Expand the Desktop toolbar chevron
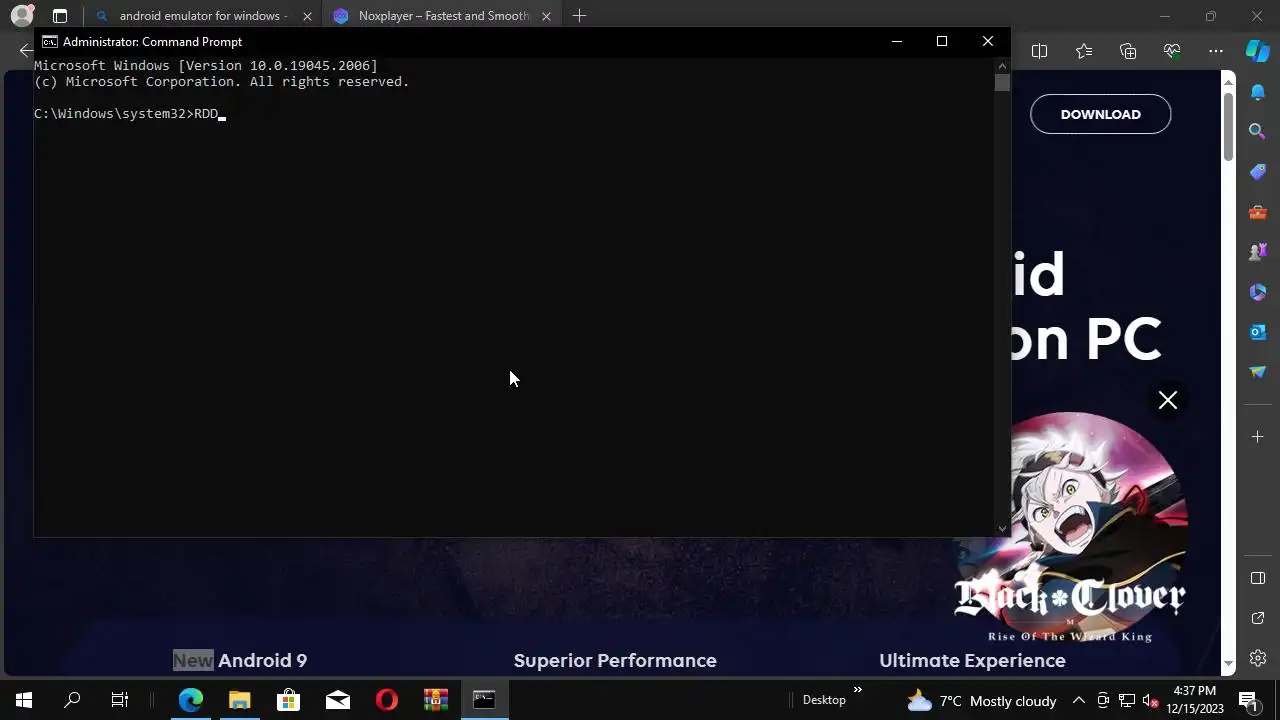Image resolution: width=1280 pixels, height=720 pixels. (x=857, y=690)
